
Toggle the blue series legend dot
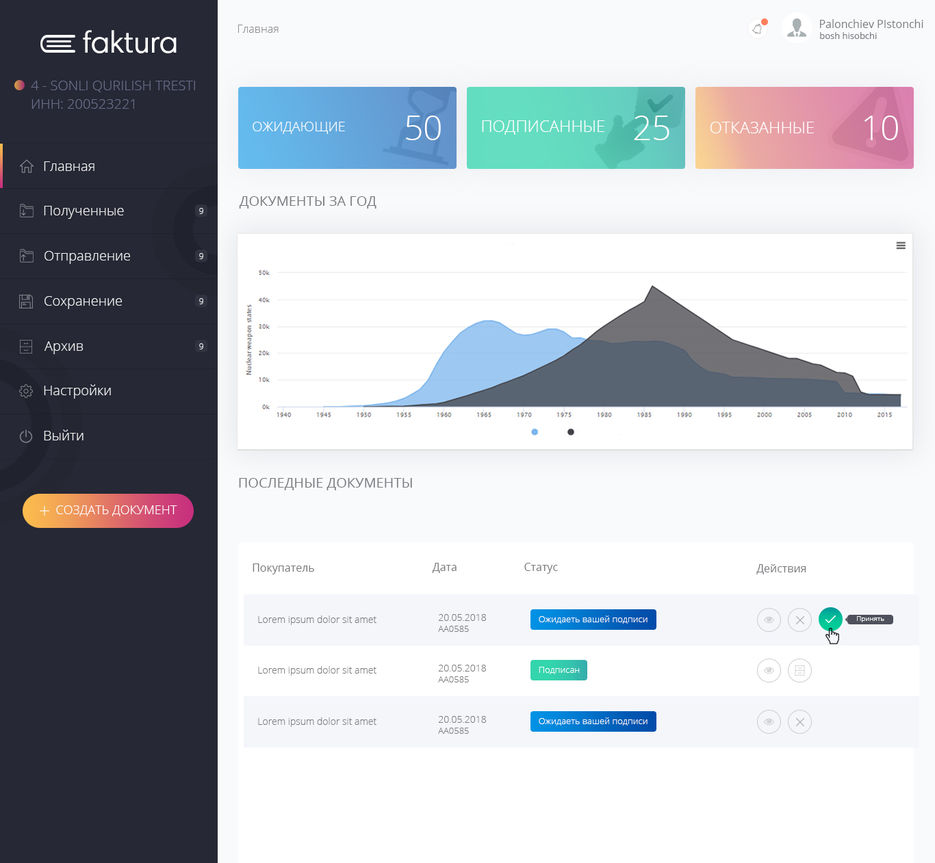pyautogui.click(x=535, y=432)
